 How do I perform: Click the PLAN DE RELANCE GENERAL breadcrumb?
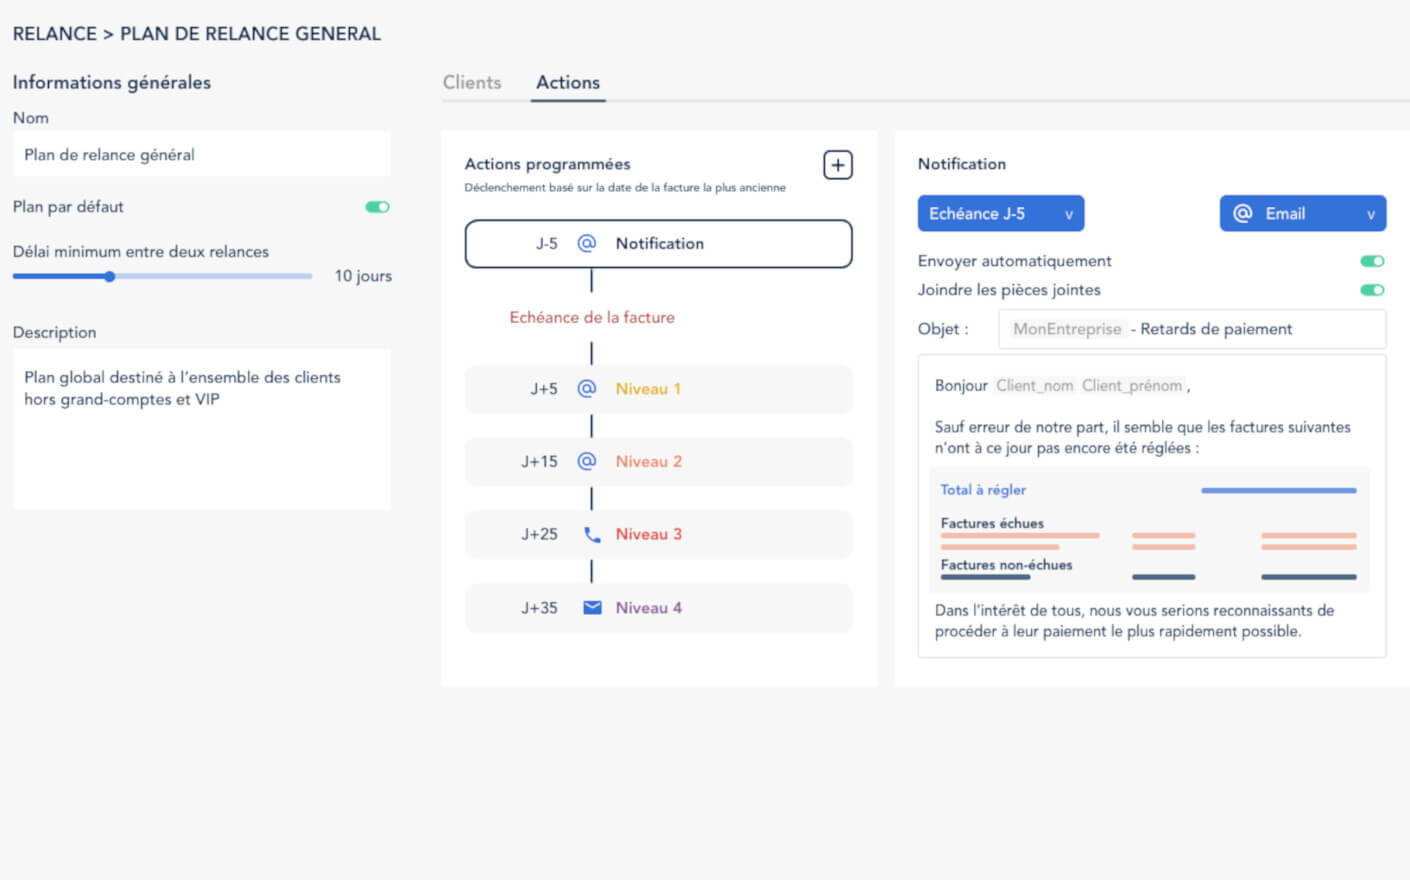coord(251,34)
